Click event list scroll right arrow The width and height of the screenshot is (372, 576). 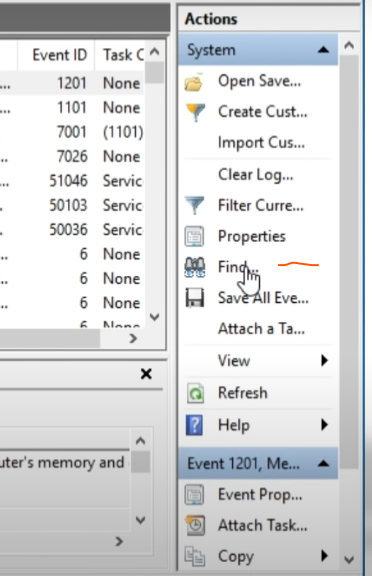pos(133,338)
